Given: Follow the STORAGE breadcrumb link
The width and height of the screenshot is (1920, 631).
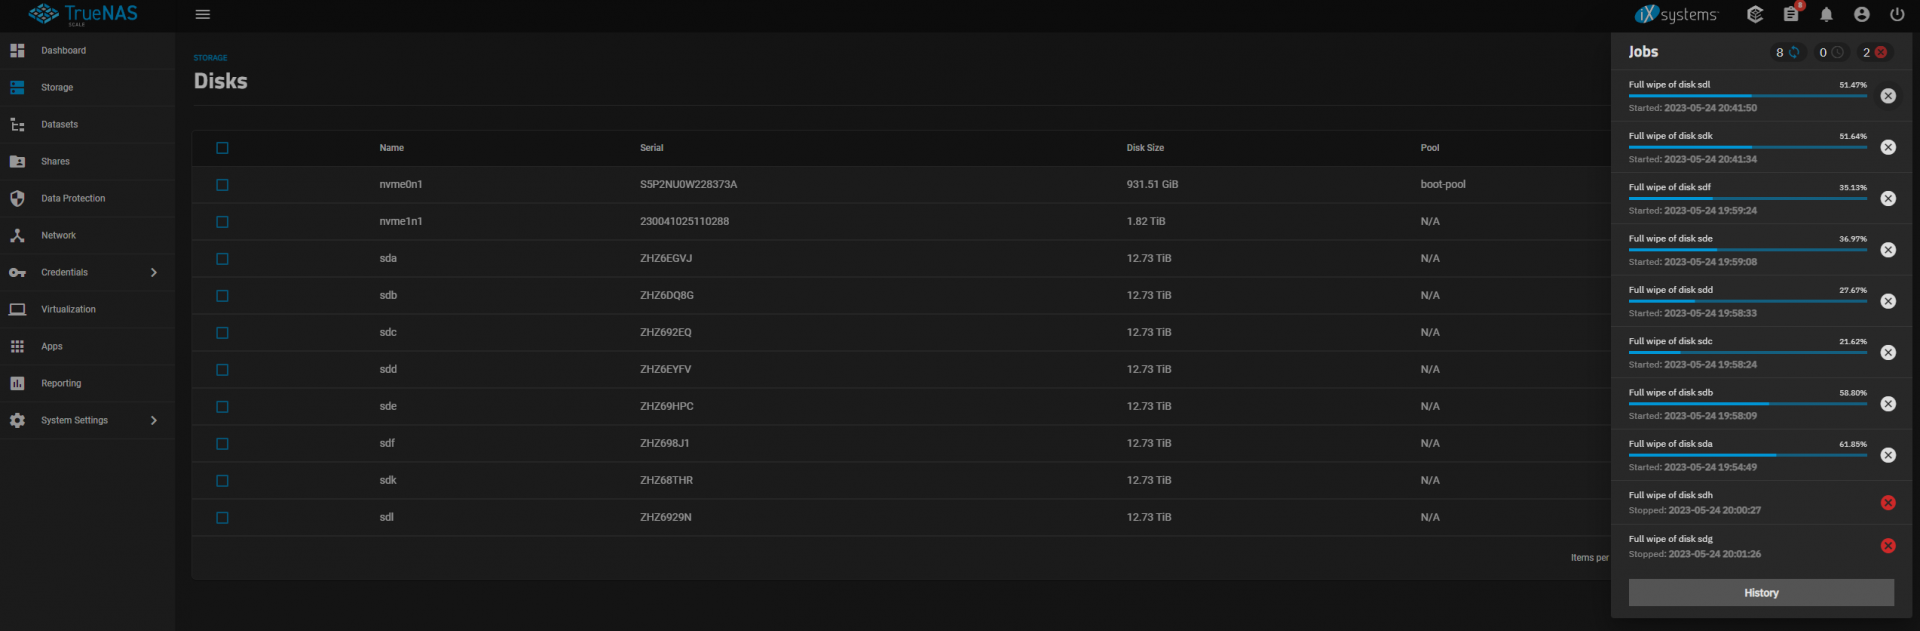Looking at the screenshot, I should [x=210, y=58].
